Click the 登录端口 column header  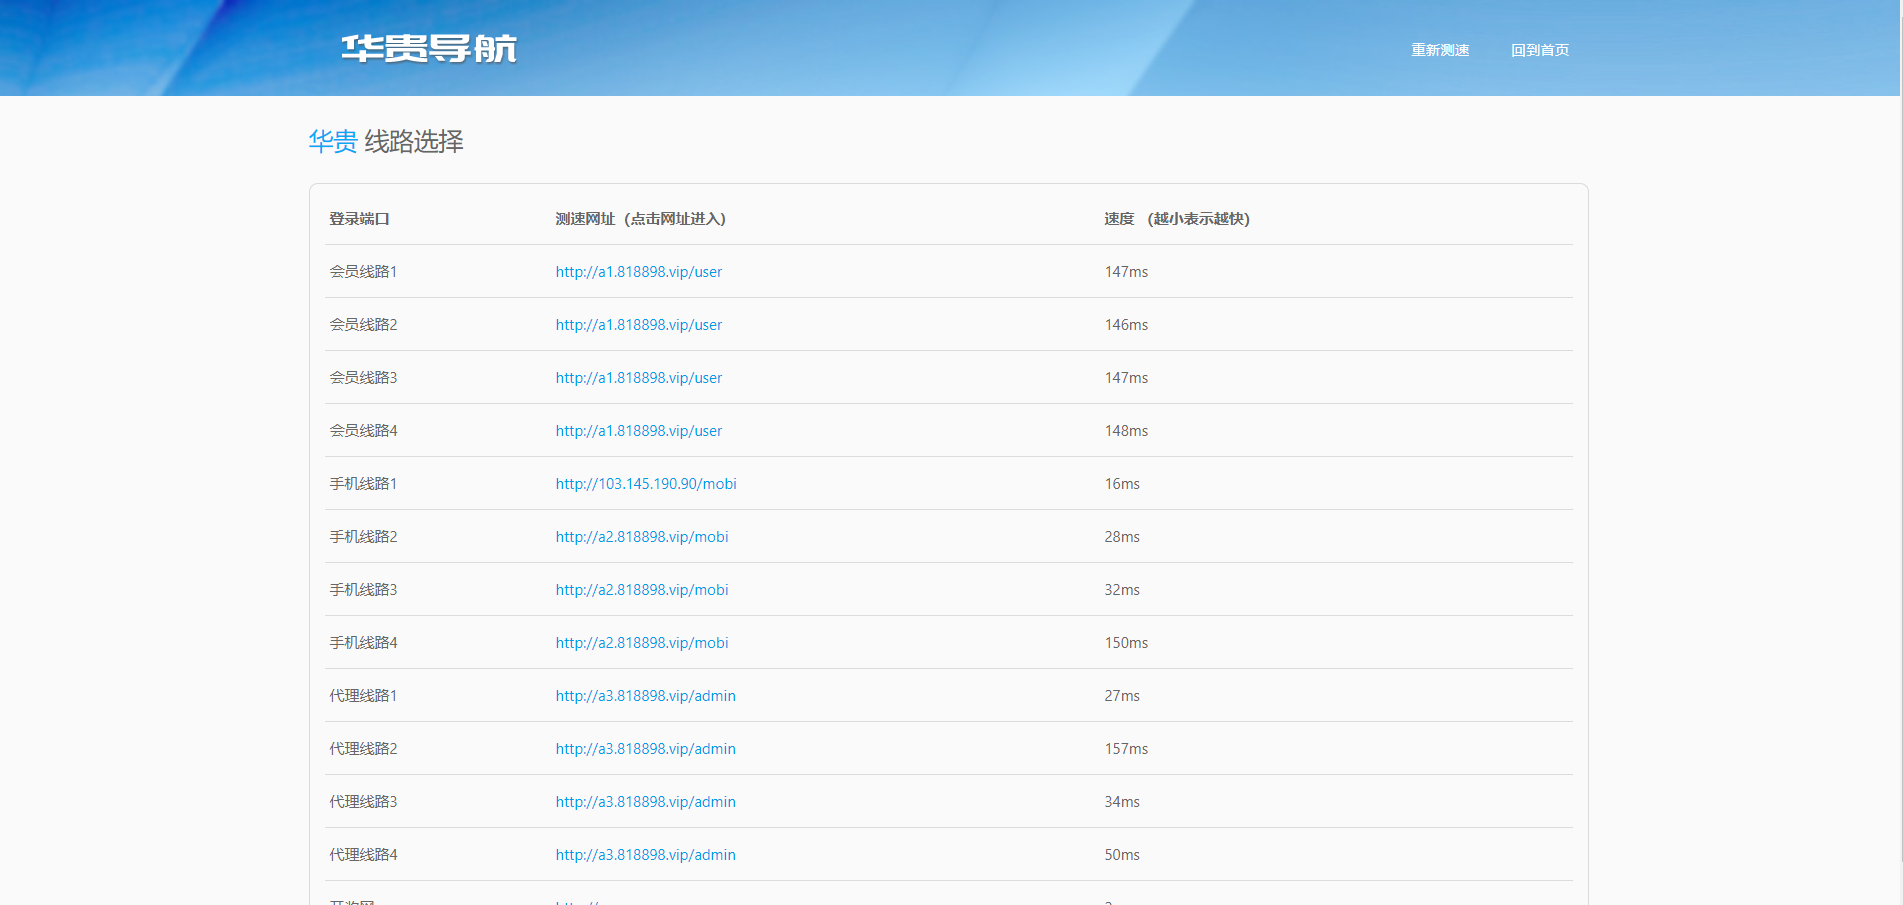tap(360, 219)
